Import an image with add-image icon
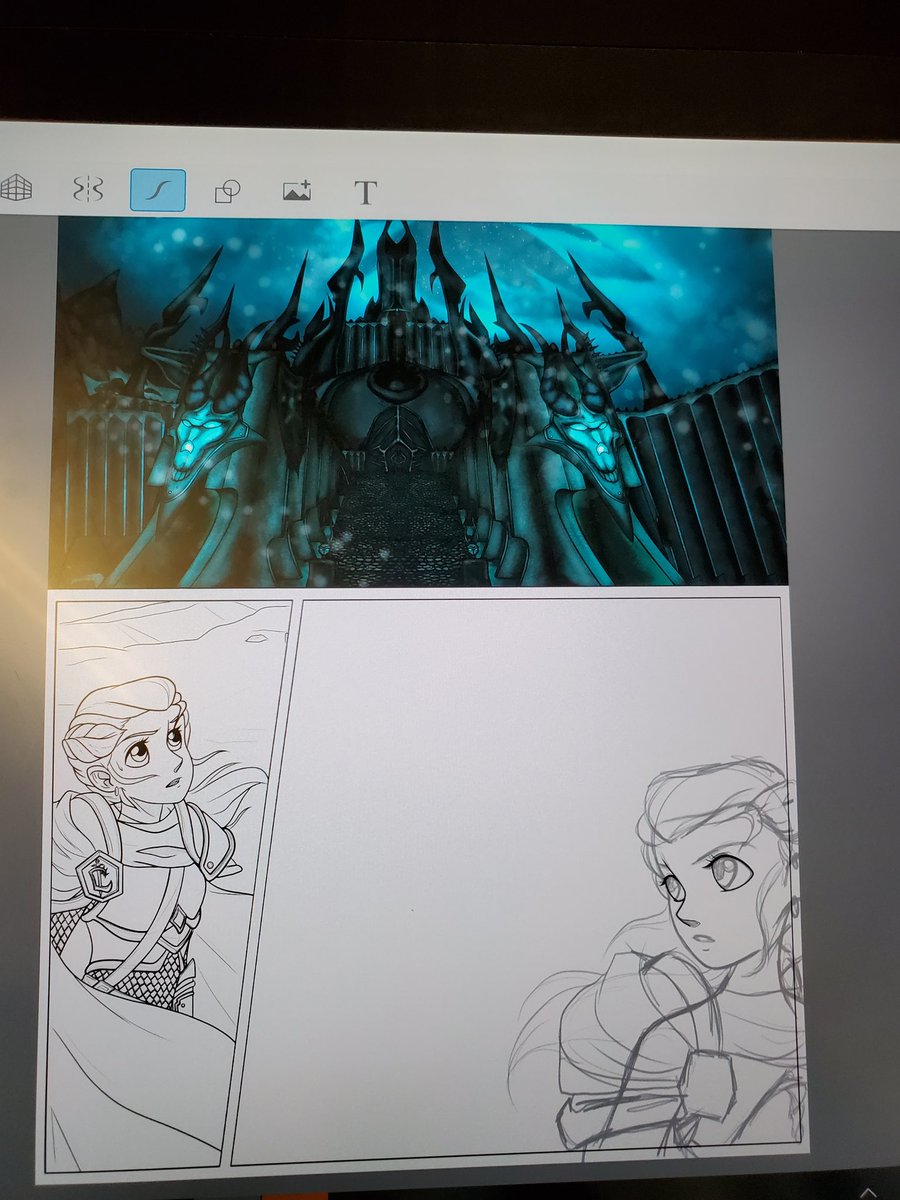900x1200 pixels. [x=297, y=190]
